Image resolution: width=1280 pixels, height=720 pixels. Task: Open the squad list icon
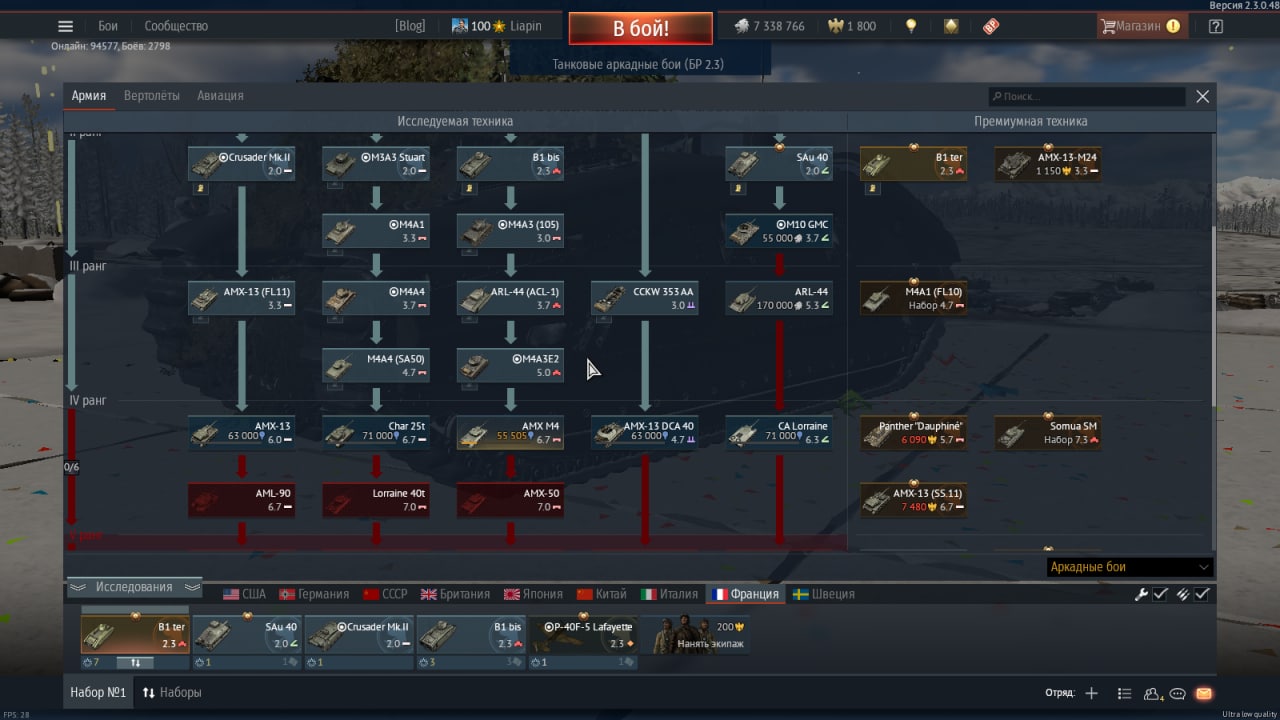1124,693
